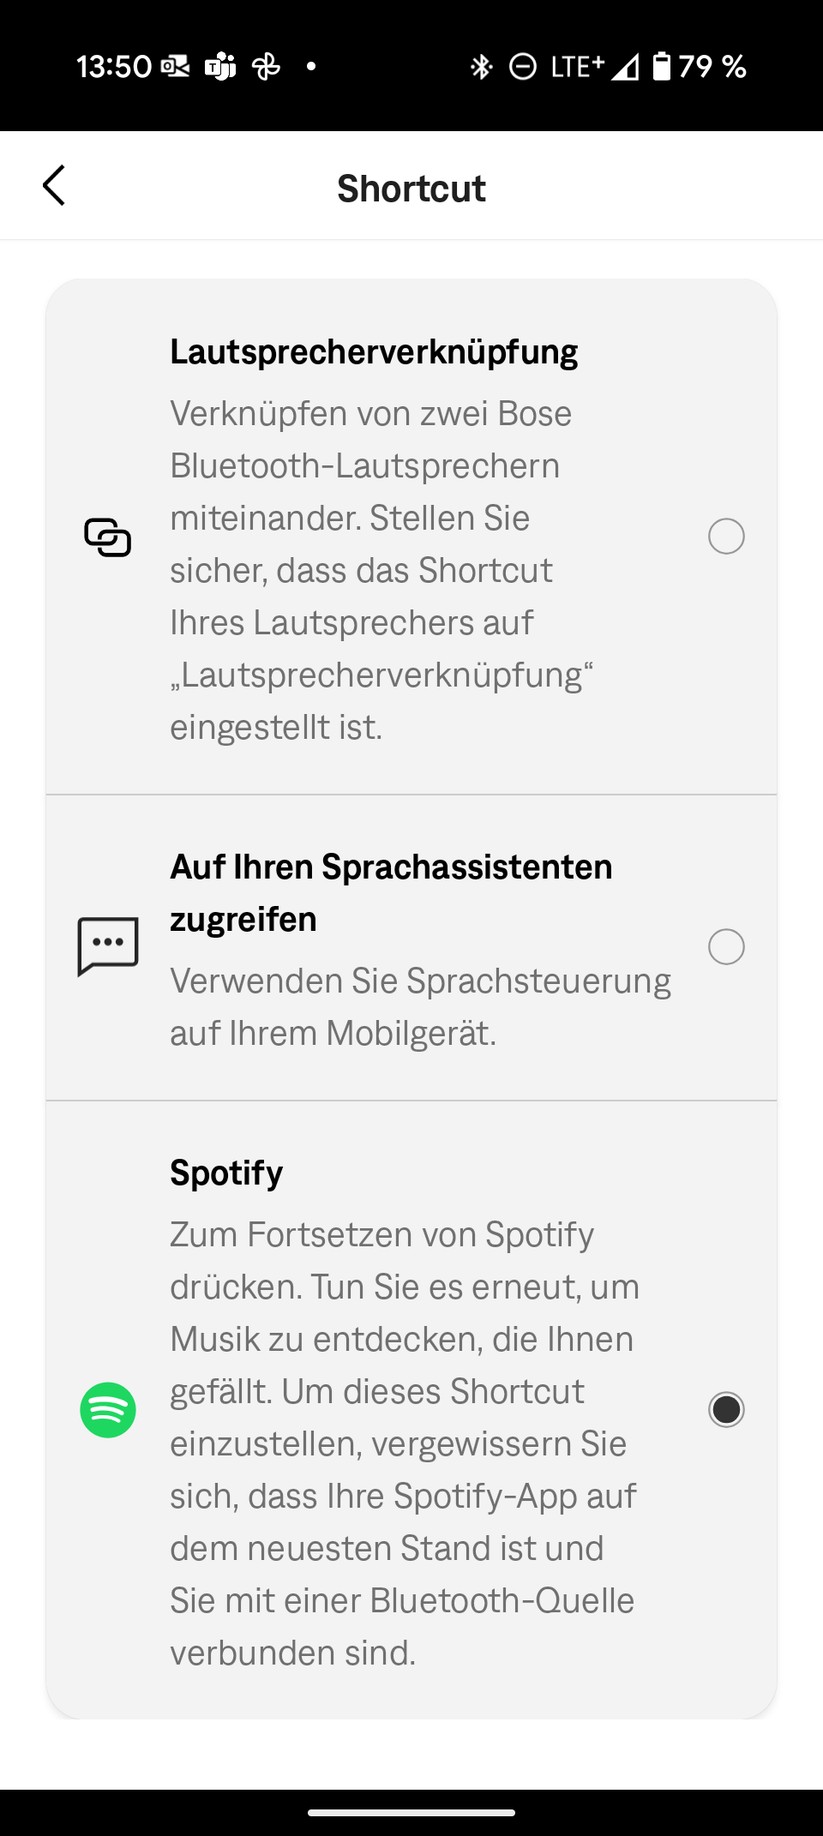Tap the Teams notification icon
The width and height of the screenshot is (823, 1836).
point(220,67)
